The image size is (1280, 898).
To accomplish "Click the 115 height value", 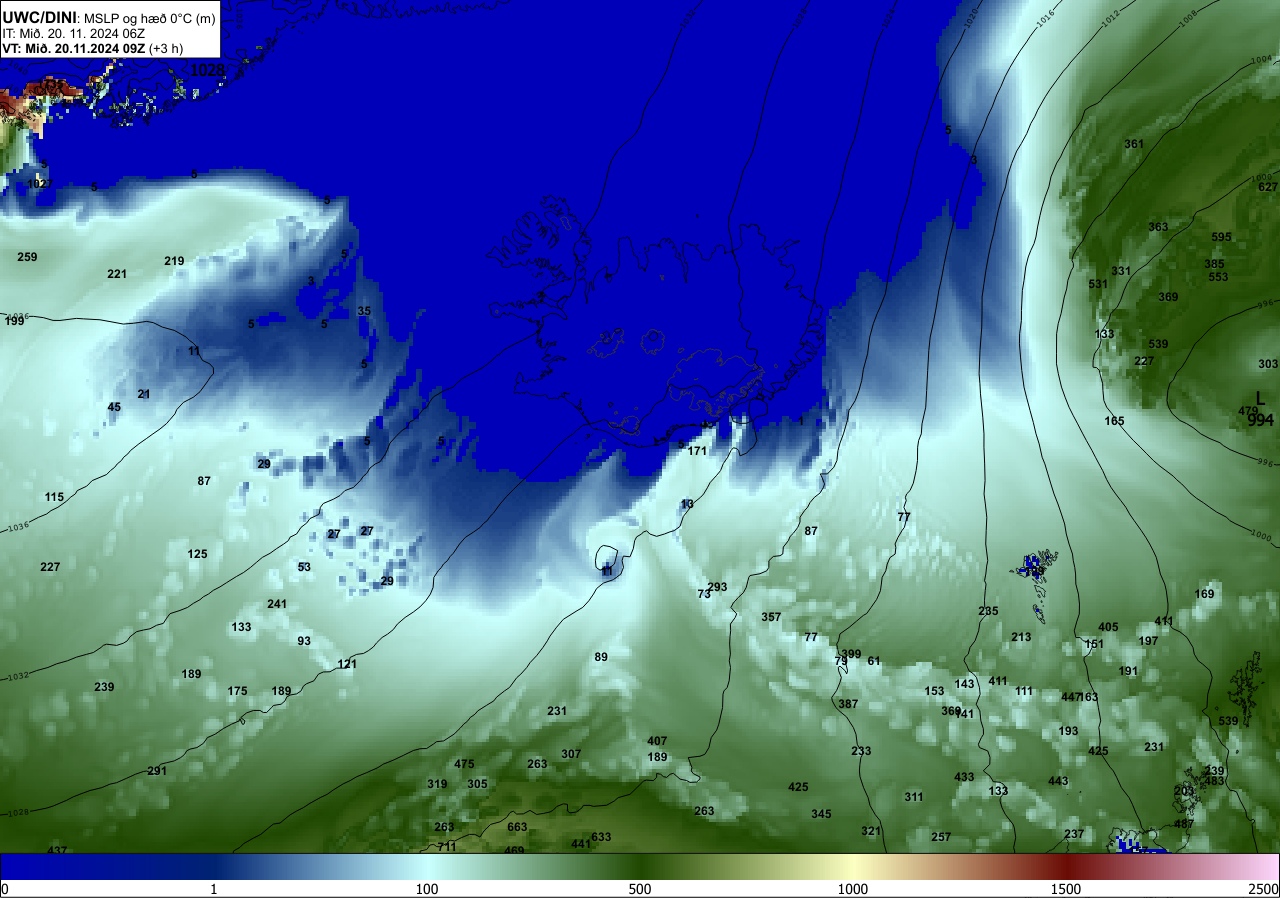I will pyautogui.click(x=54, y=497).
